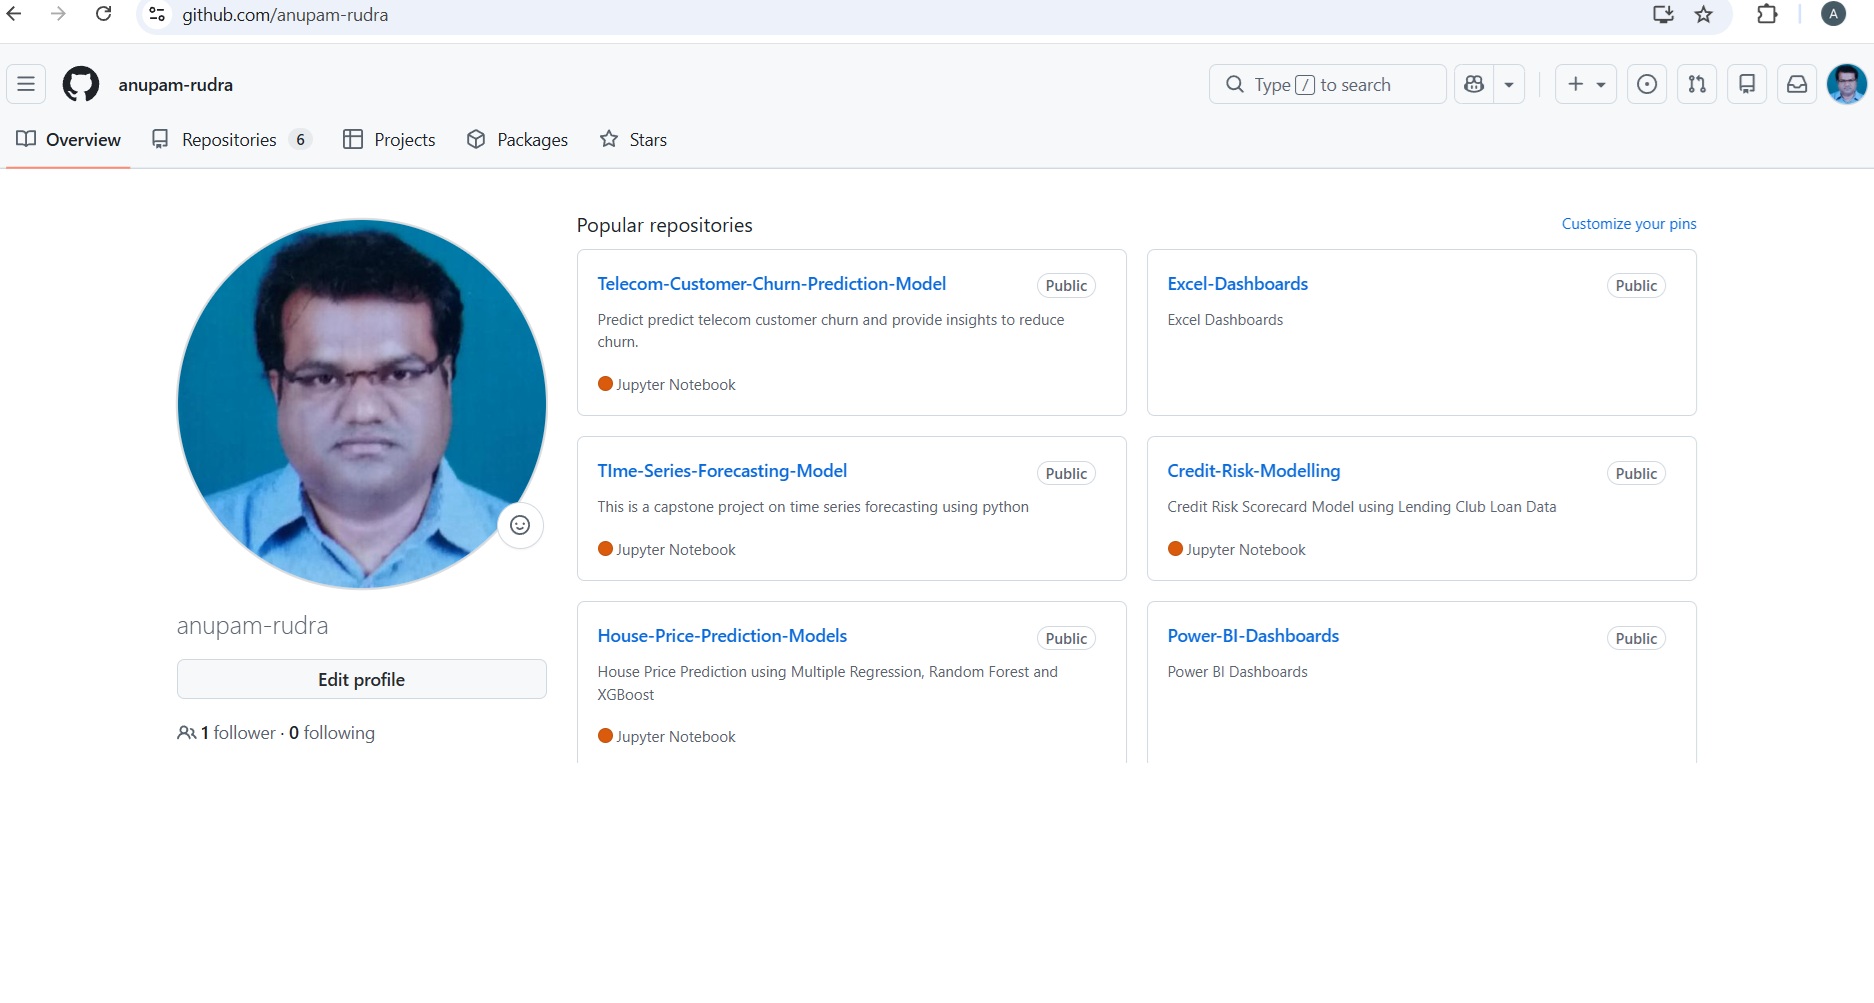1874x1003 pixels.
Task: Open the Customize your pins link
Action: pyautogui.click(x=1628, y=224)
